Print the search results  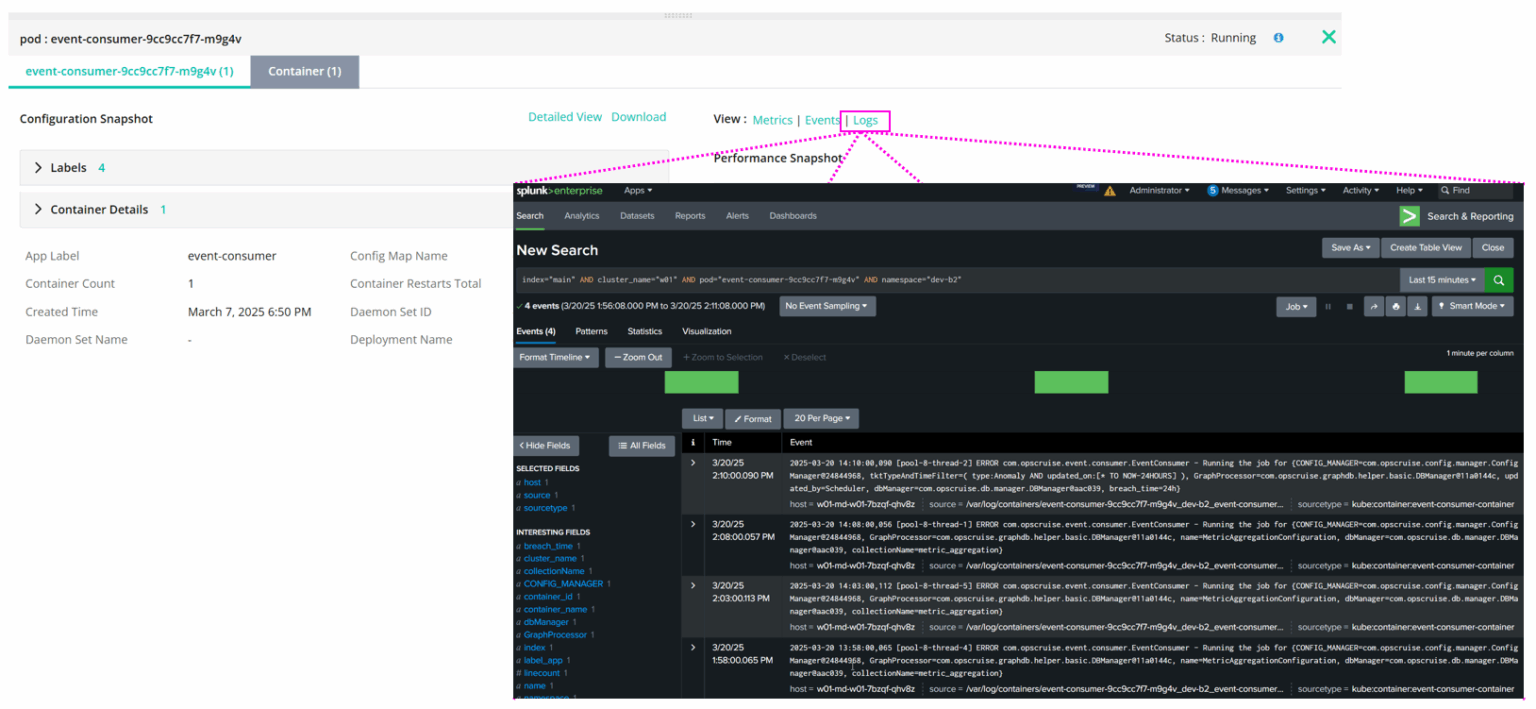[1395, 306]
